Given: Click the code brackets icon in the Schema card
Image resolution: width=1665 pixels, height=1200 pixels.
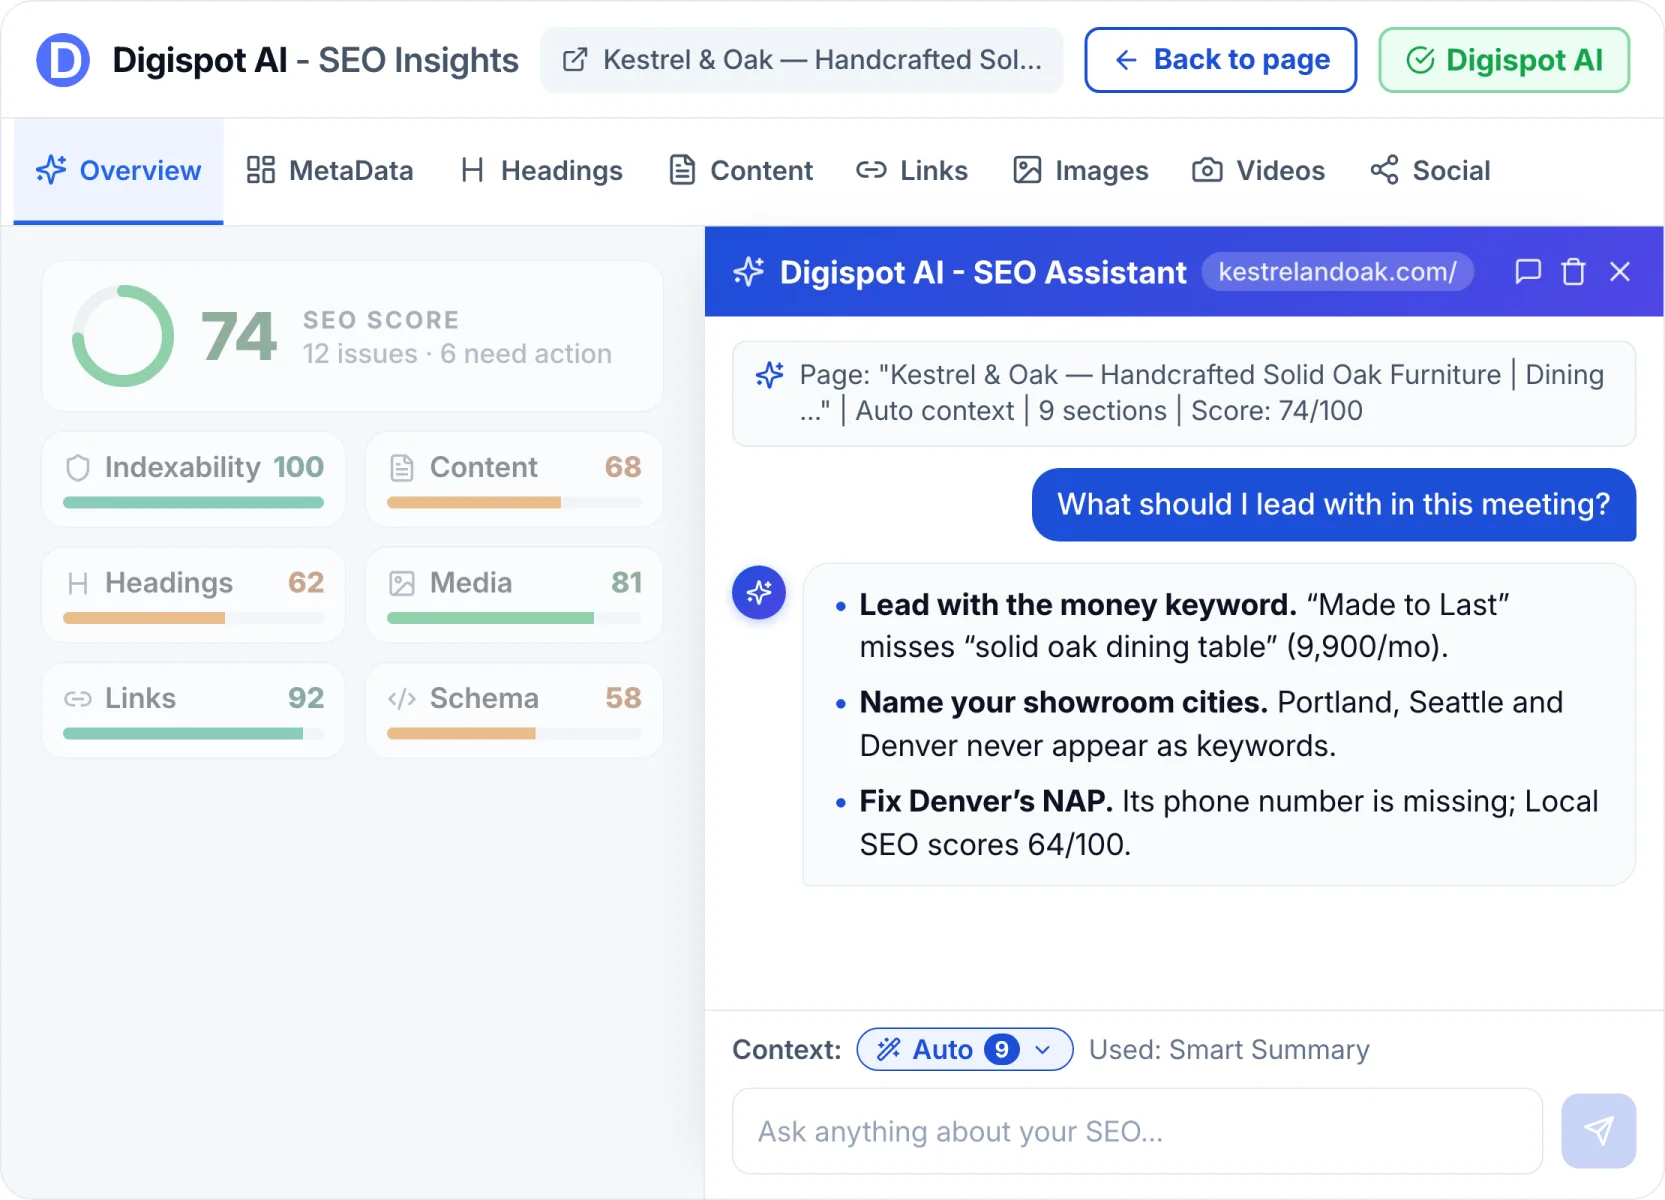Looking at the screenshot, I should (402, 699).
